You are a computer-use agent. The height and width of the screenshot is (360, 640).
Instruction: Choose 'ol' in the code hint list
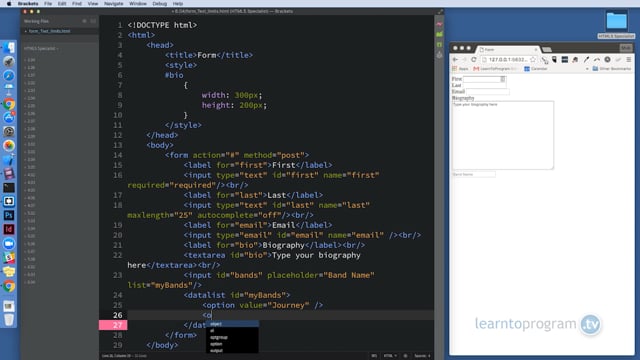coord(232,331)
